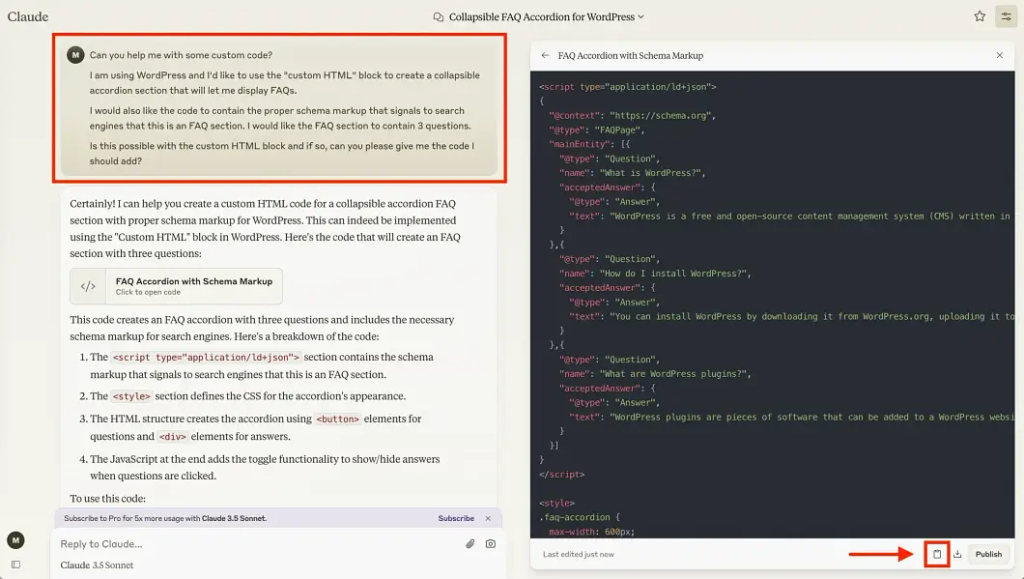Open chat controls settings icon
The image size is (1024, 579).
(1006, 16)
